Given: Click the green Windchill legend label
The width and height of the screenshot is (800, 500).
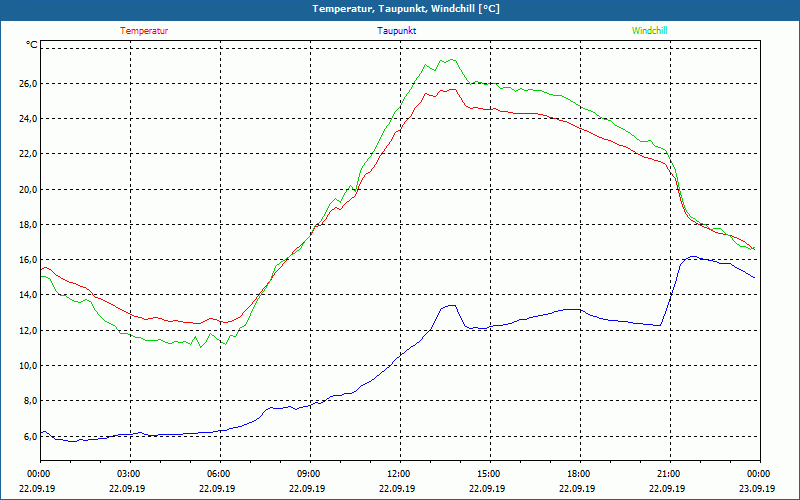Looking at the screenshot, I should pyautogui.click(x=649, y=31).
